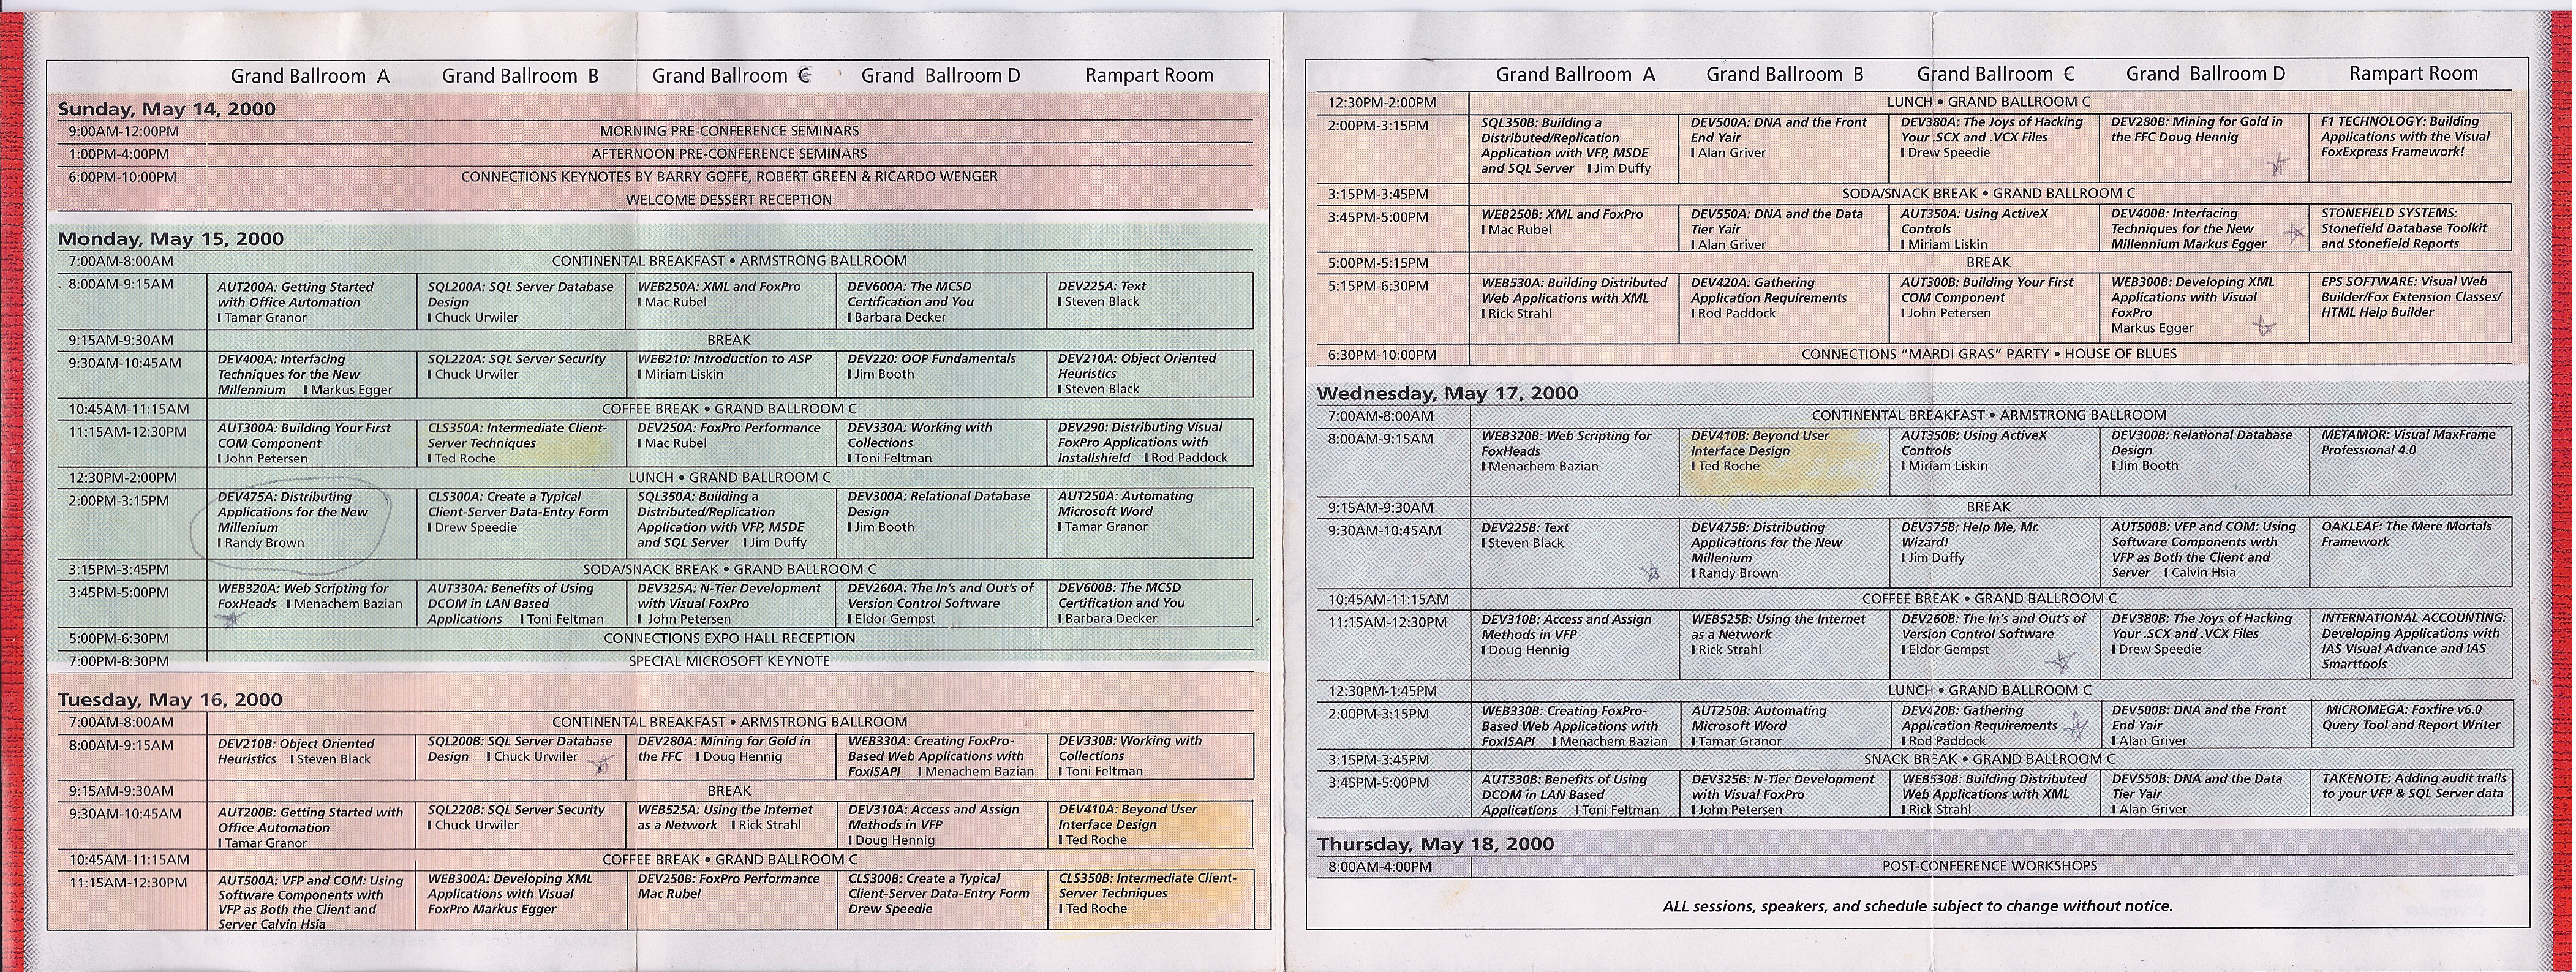This screenshot has width=2576, height=972.
Task: Click the star in DEV280B Mining for Gold cell
Action: coord(2277,165)
